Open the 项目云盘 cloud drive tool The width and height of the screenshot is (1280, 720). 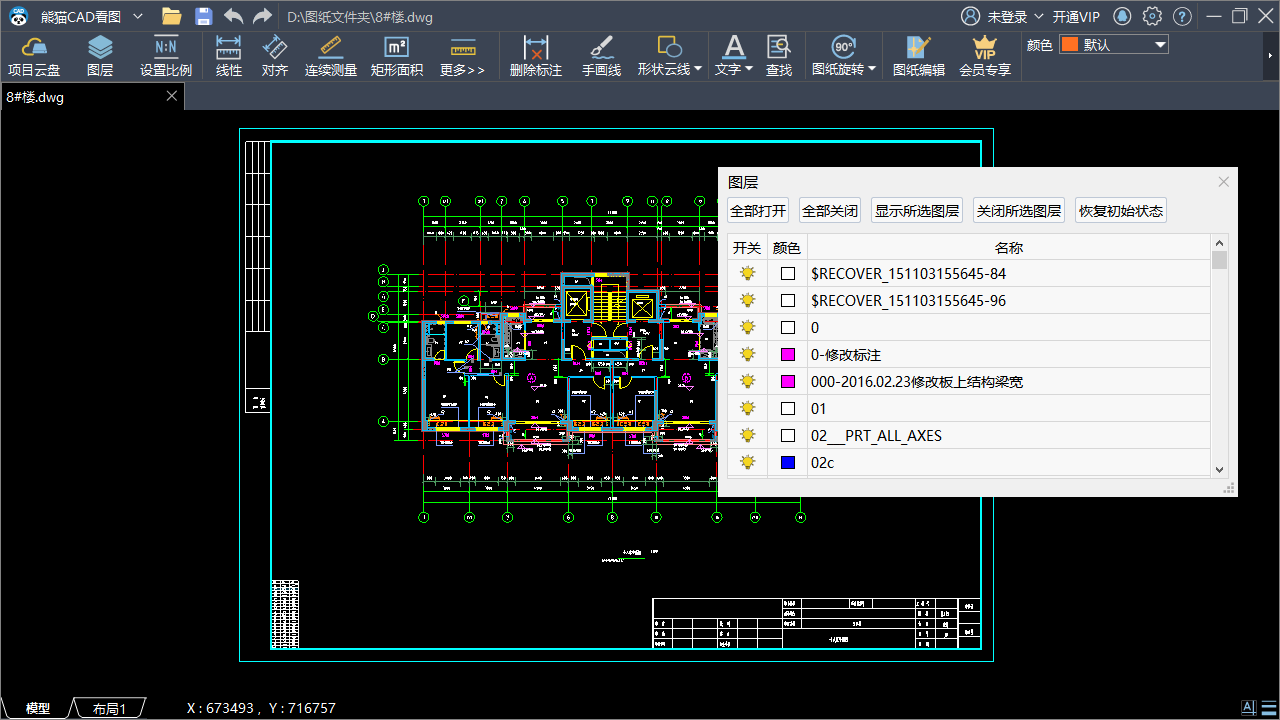point(34,56)
